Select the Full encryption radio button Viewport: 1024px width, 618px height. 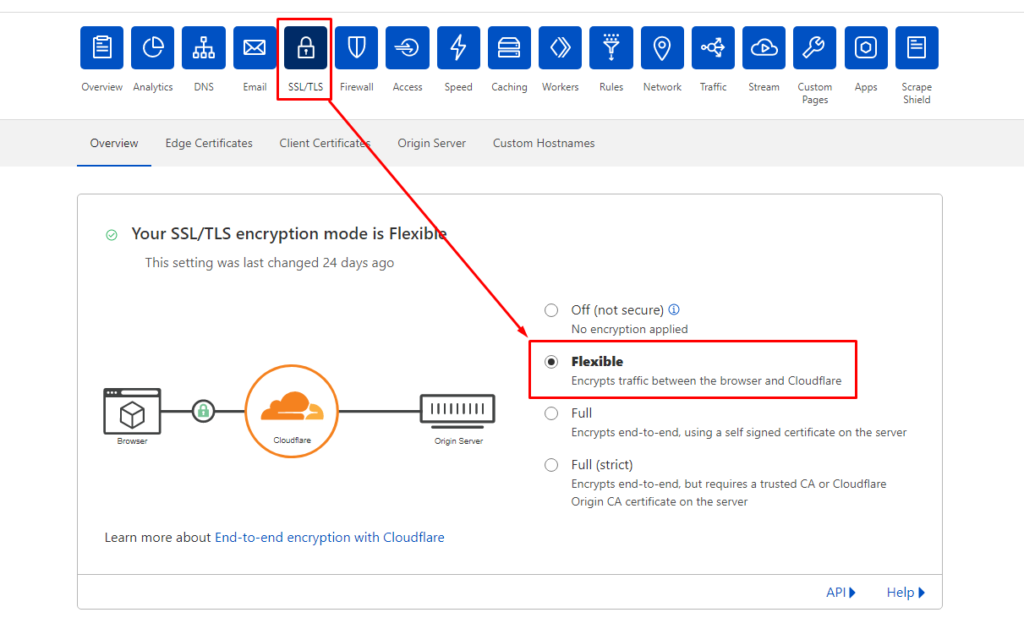coord(551,414)
